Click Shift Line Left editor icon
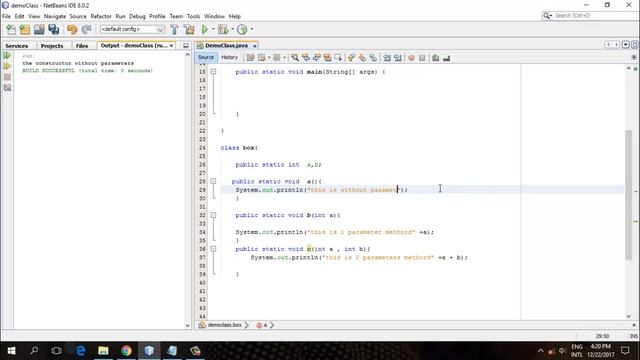Viewport: 640px width, 360px height. tap(387, 58)
